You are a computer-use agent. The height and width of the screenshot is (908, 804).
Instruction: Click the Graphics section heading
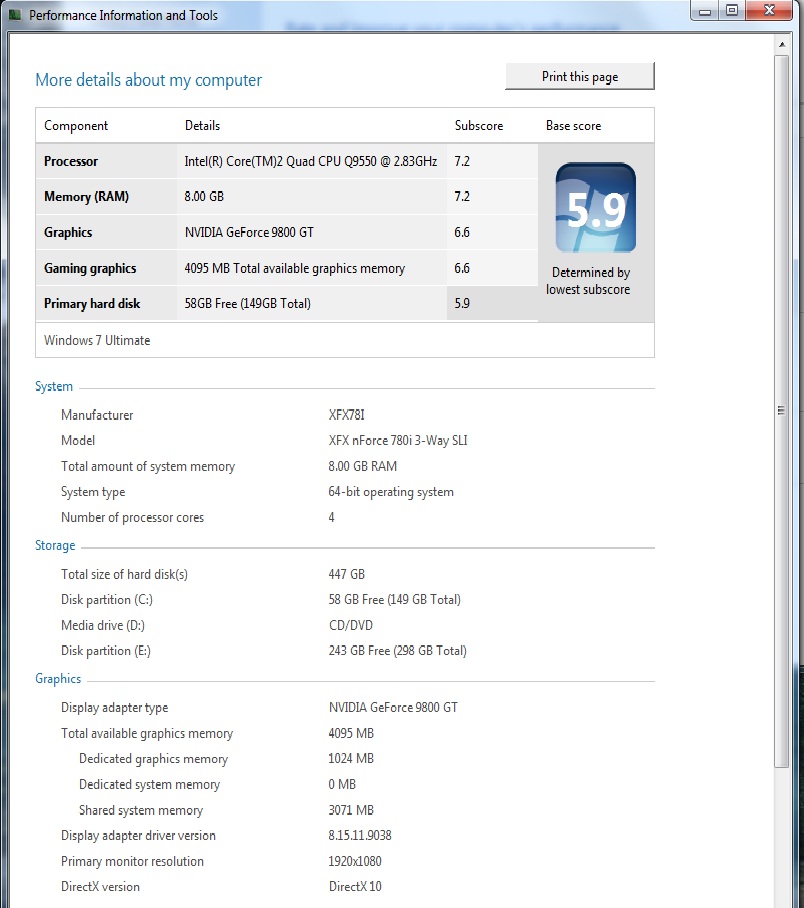[58, 679]
